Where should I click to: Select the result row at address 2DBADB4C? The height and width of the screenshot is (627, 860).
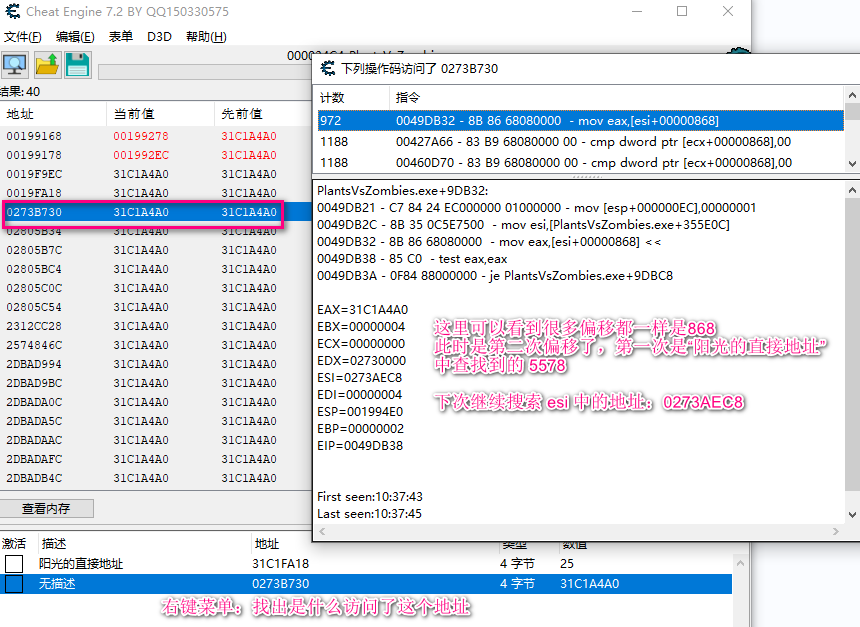[156, 478]
